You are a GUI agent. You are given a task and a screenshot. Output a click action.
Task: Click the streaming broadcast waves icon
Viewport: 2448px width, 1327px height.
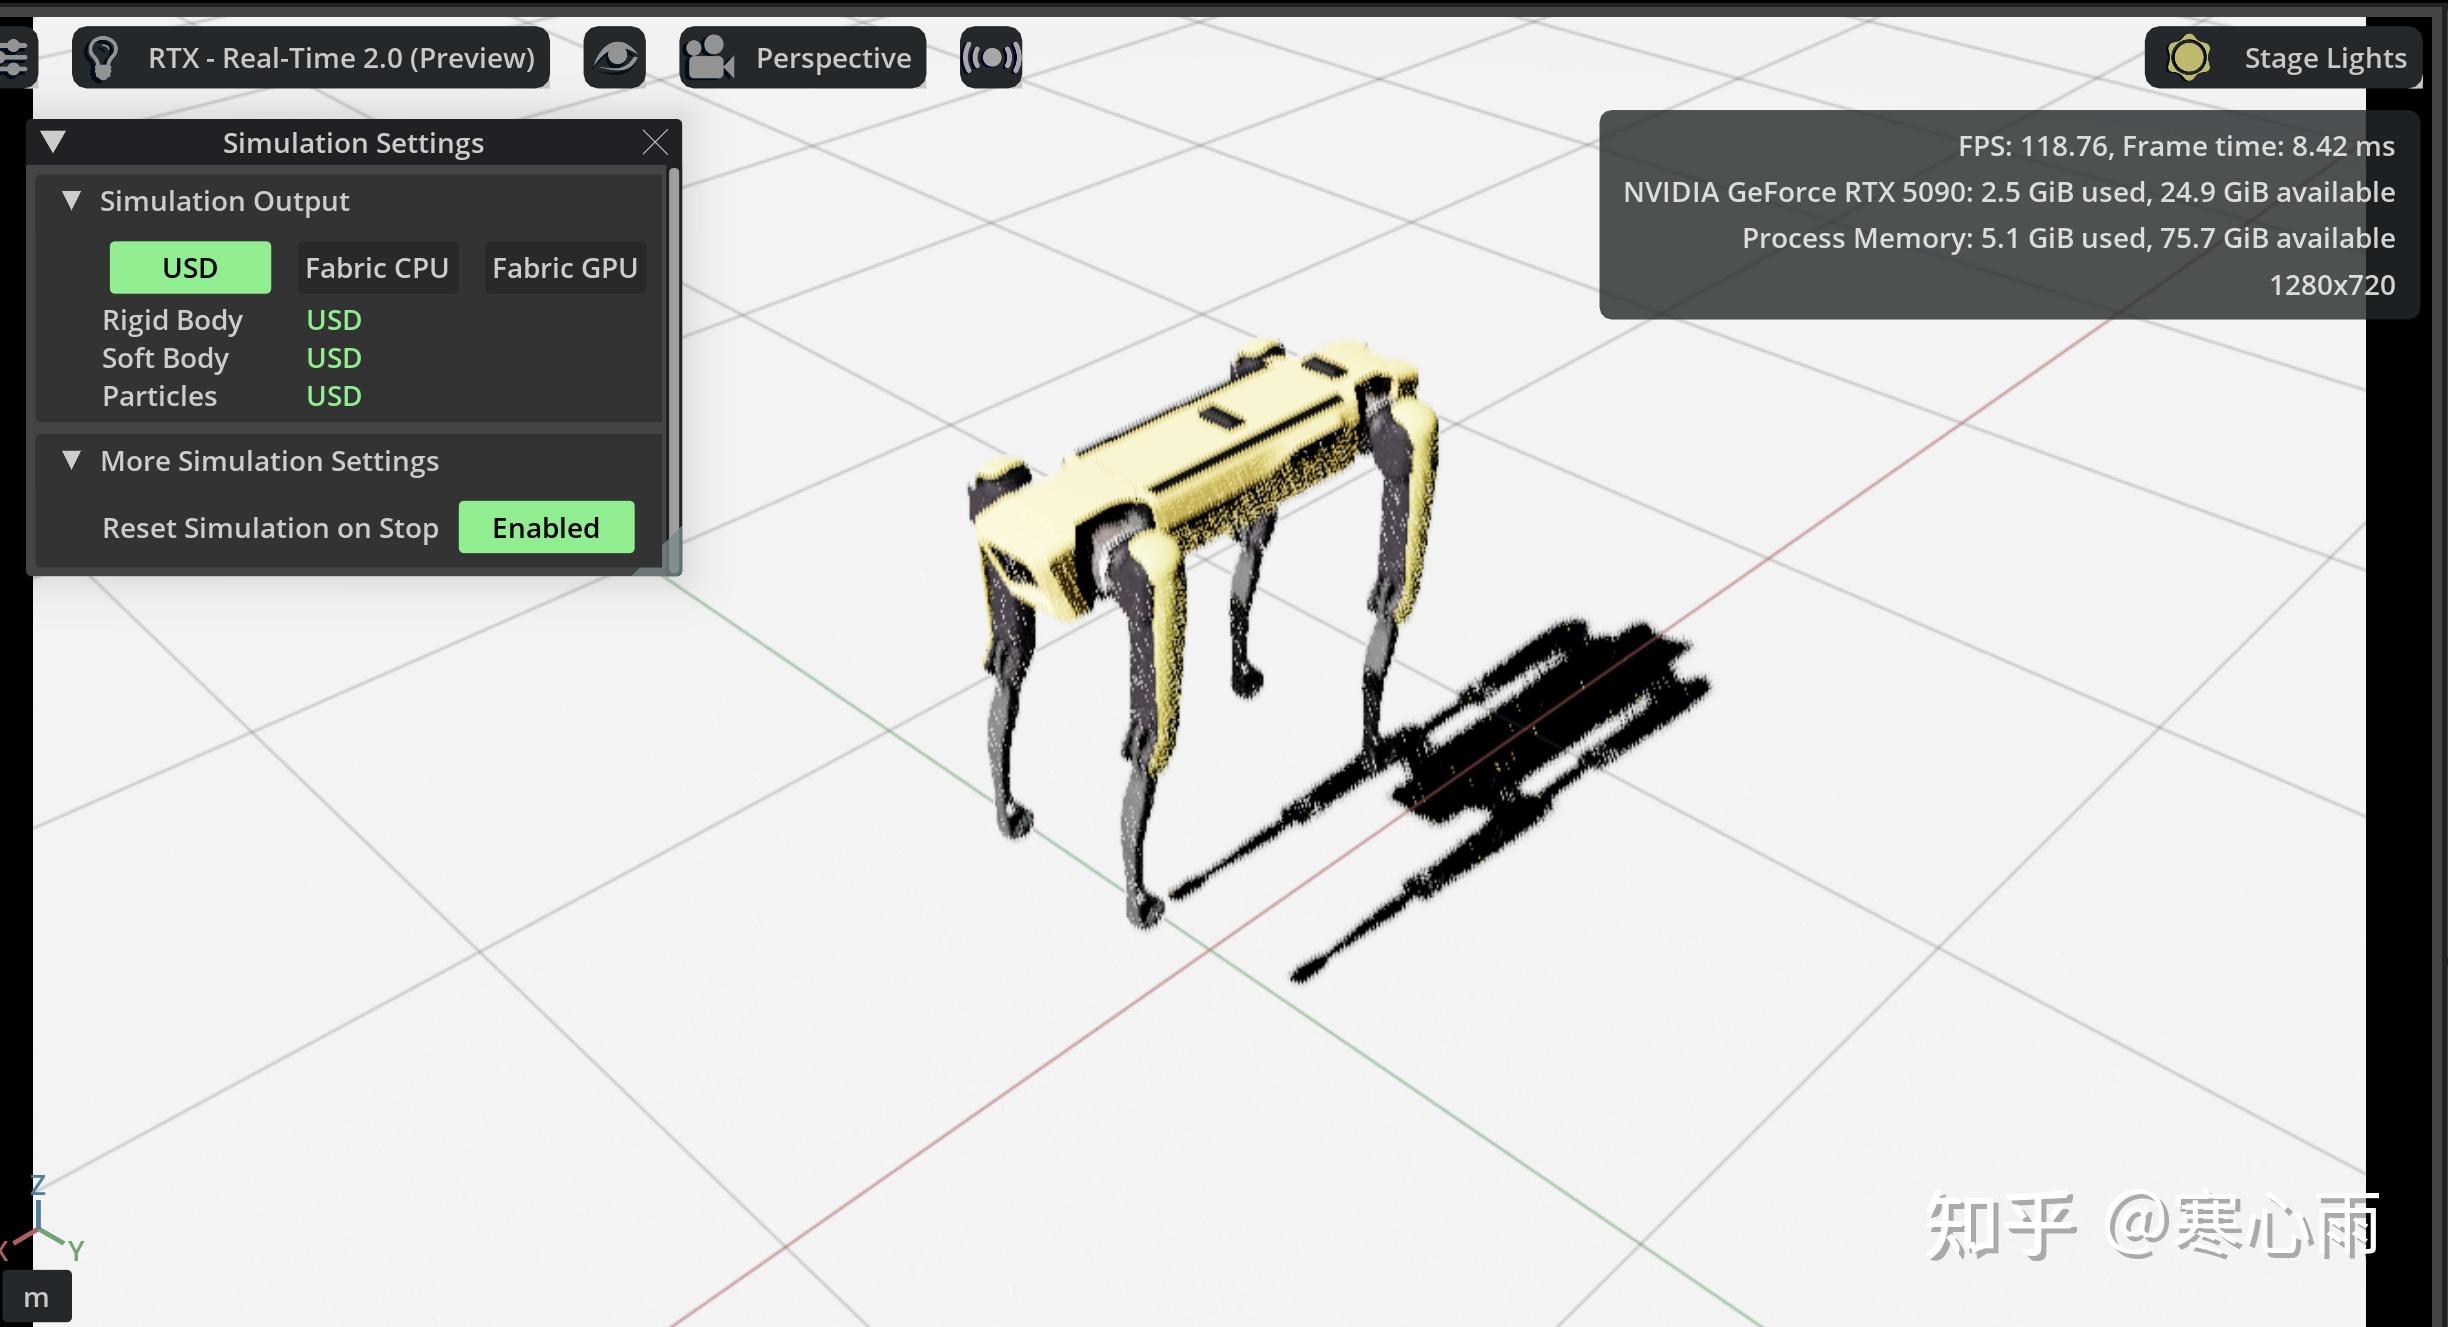[x=990, y=58]
